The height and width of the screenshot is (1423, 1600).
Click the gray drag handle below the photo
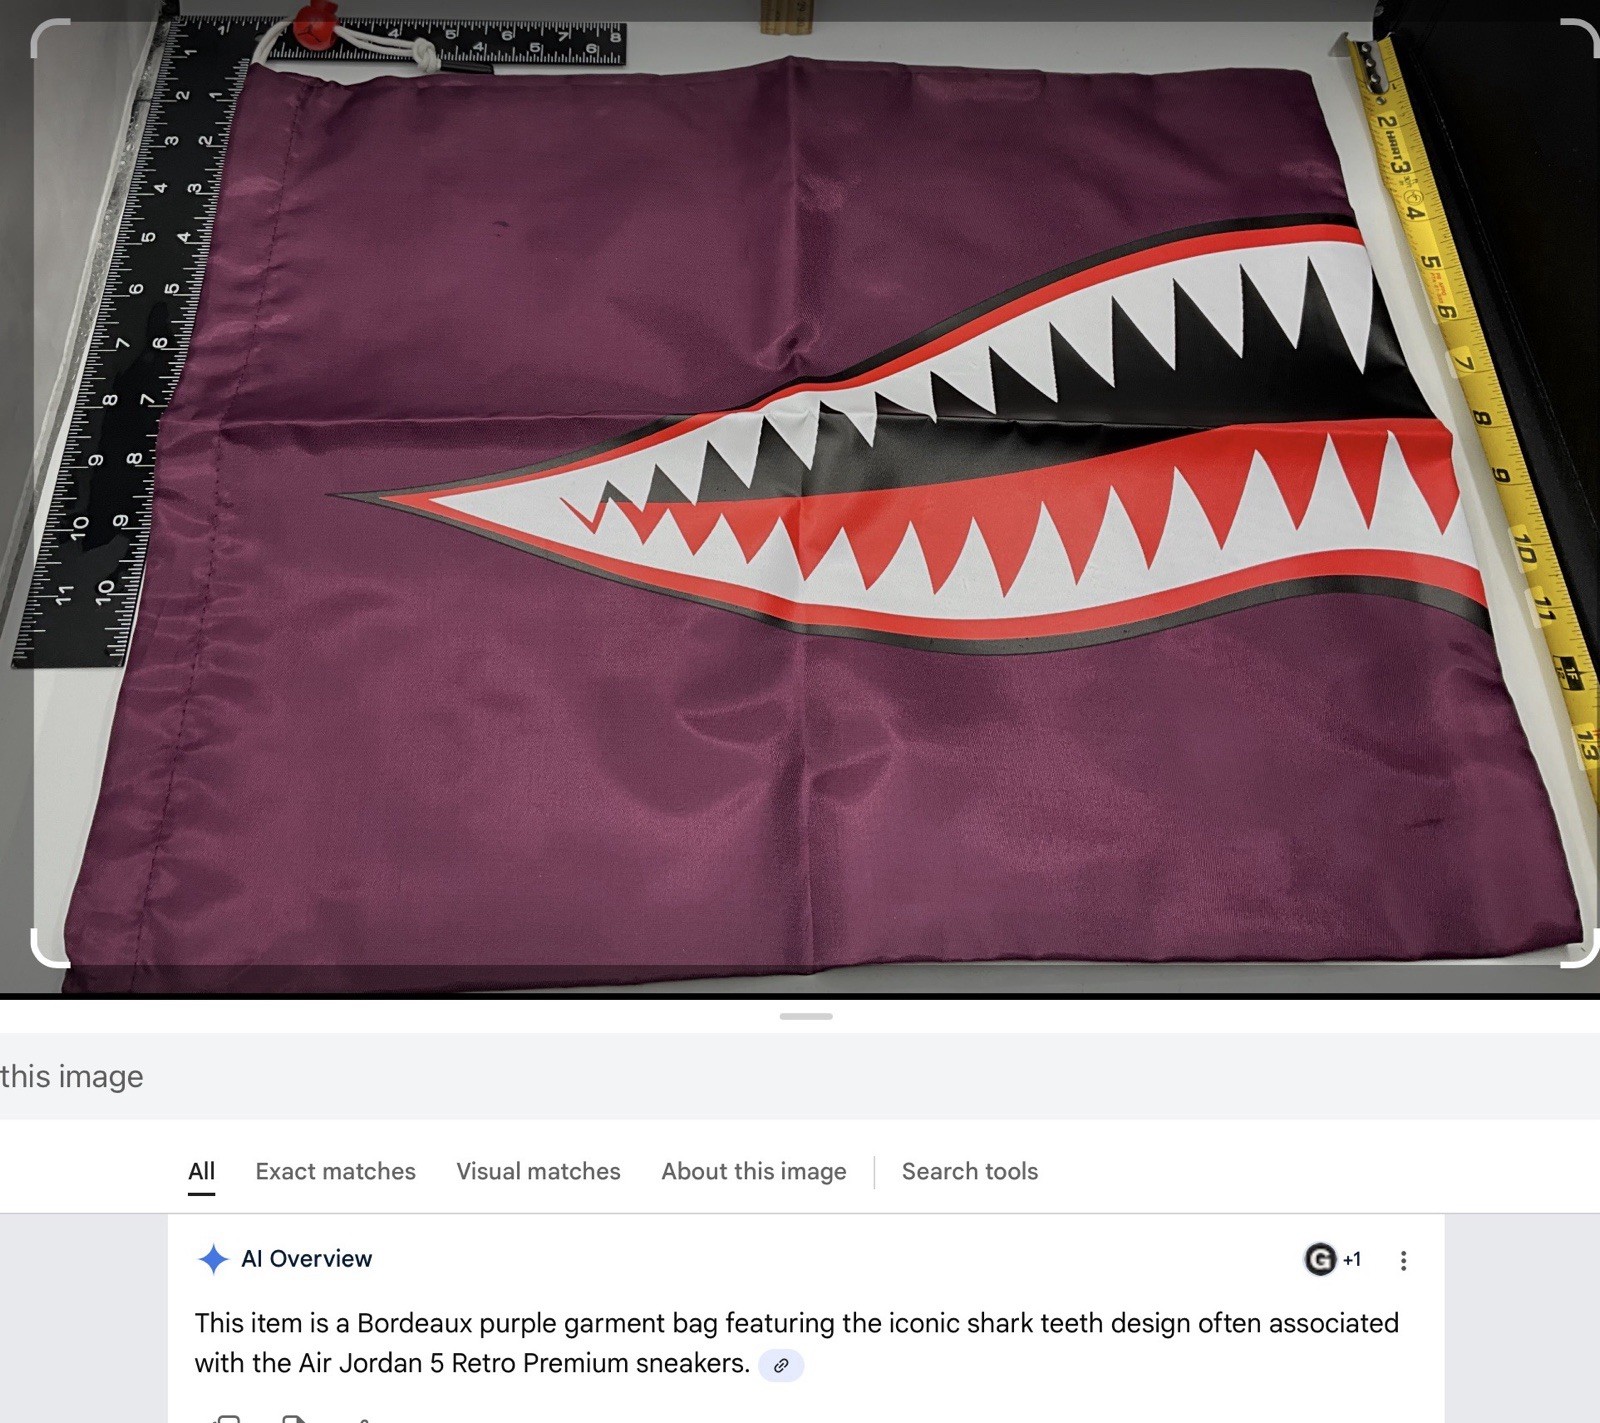pyautogui.click(x=806, y=1016)
